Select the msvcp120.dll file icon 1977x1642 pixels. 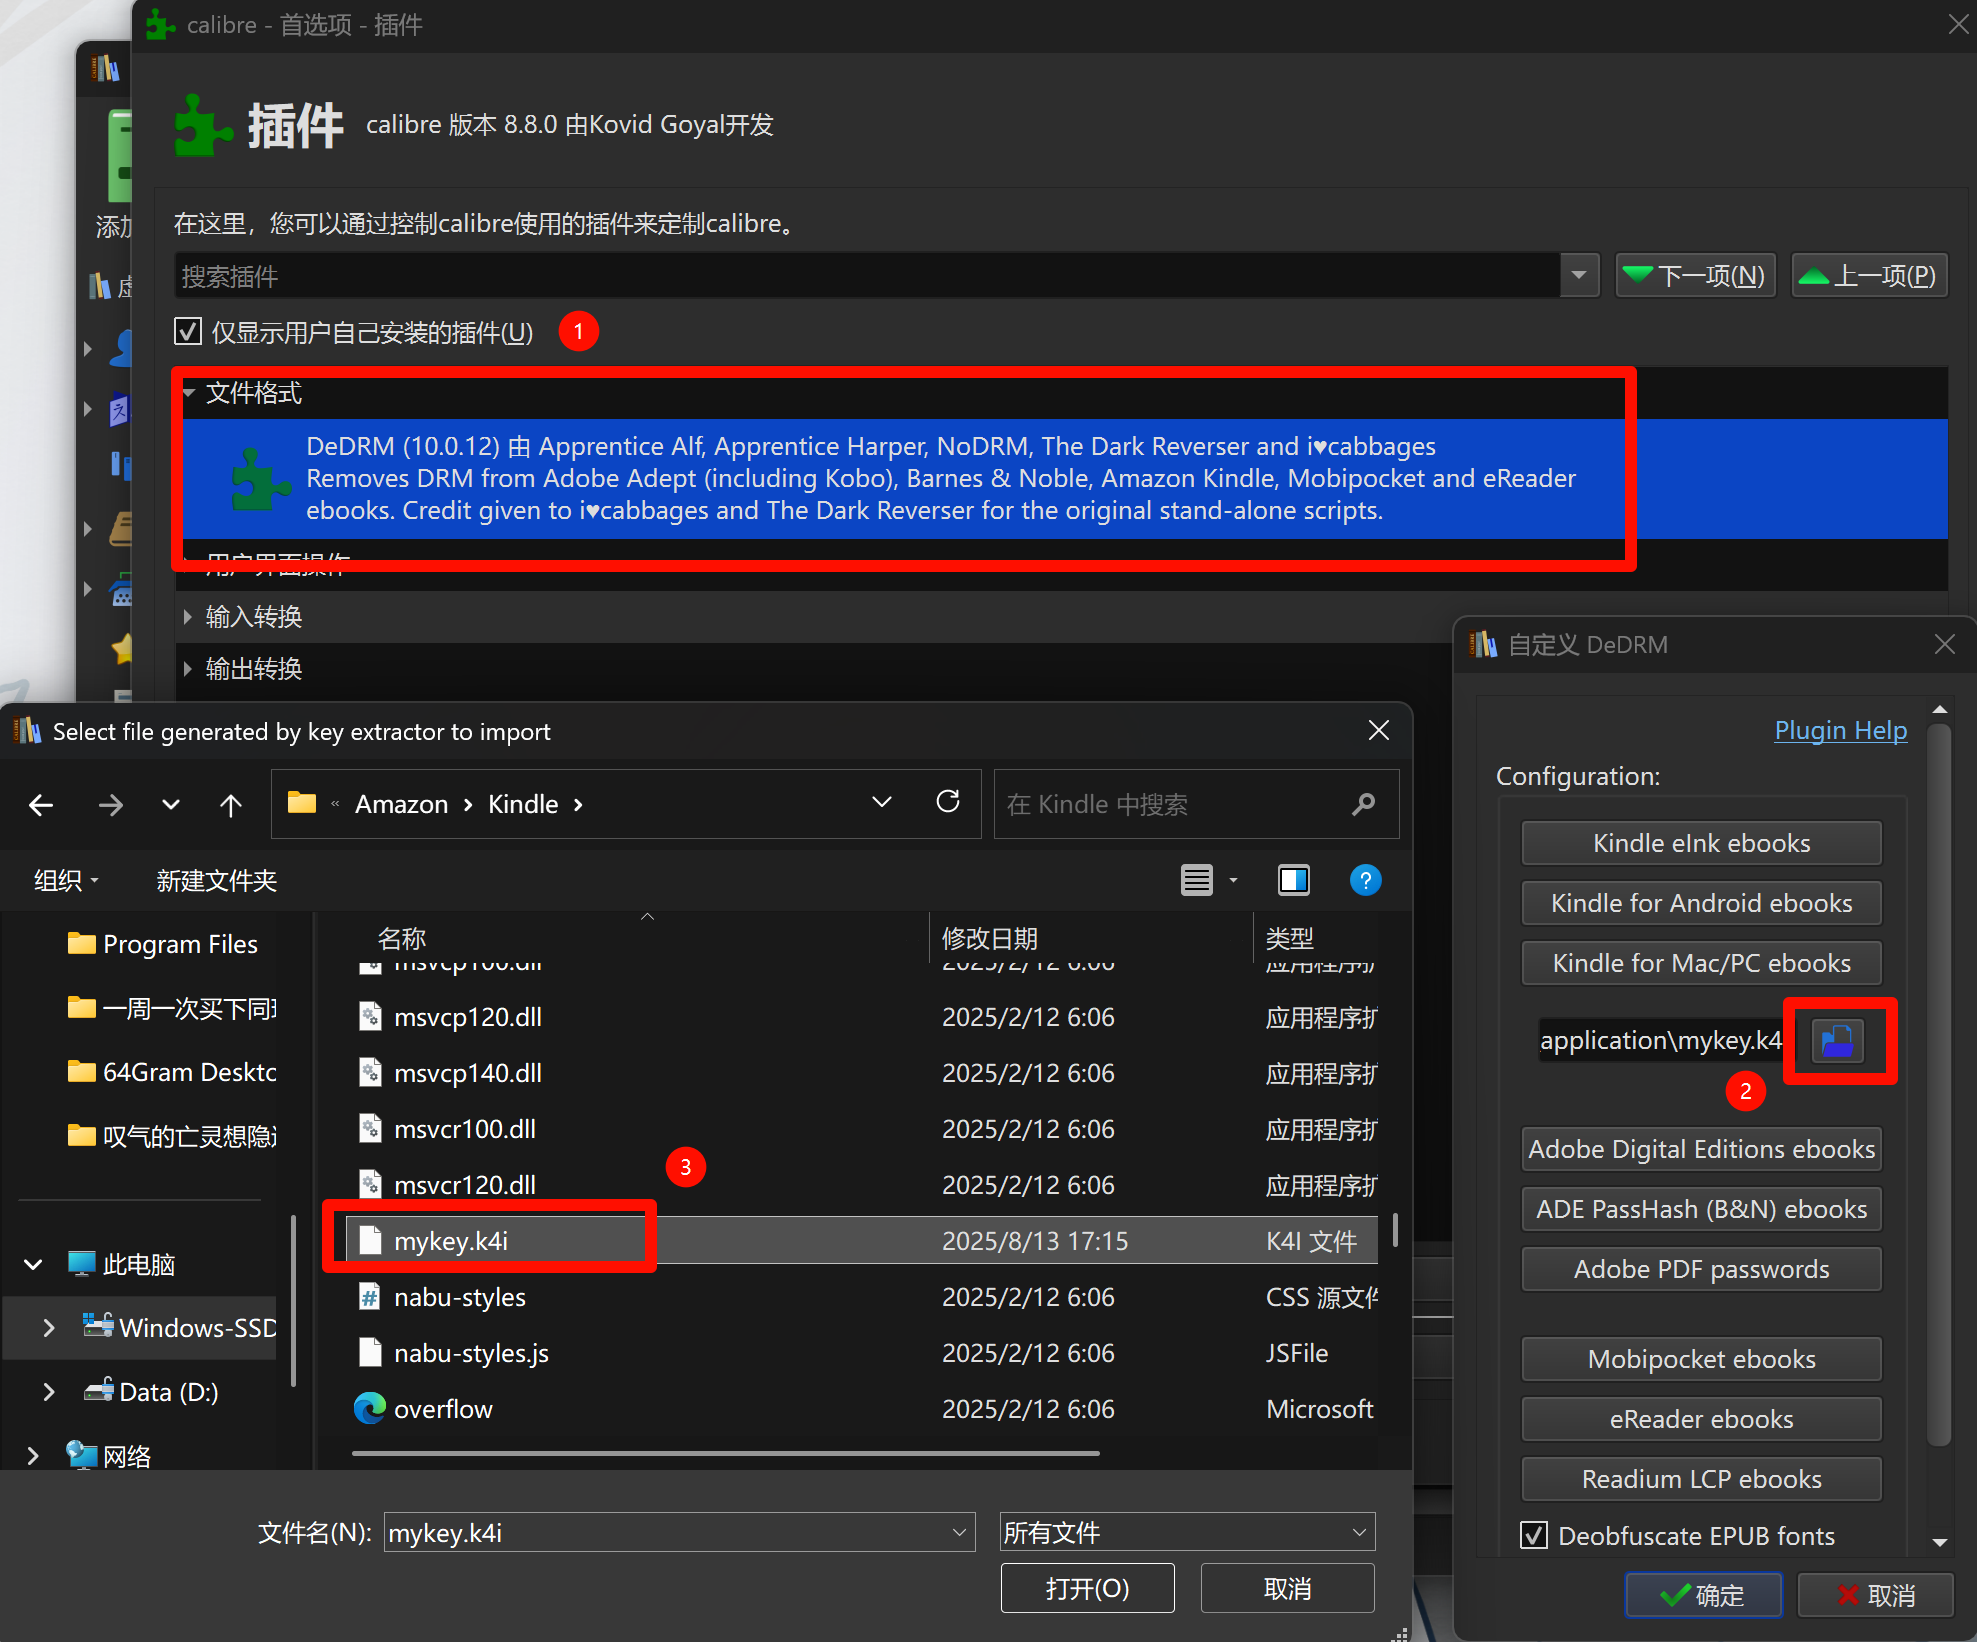point(370,1016)
